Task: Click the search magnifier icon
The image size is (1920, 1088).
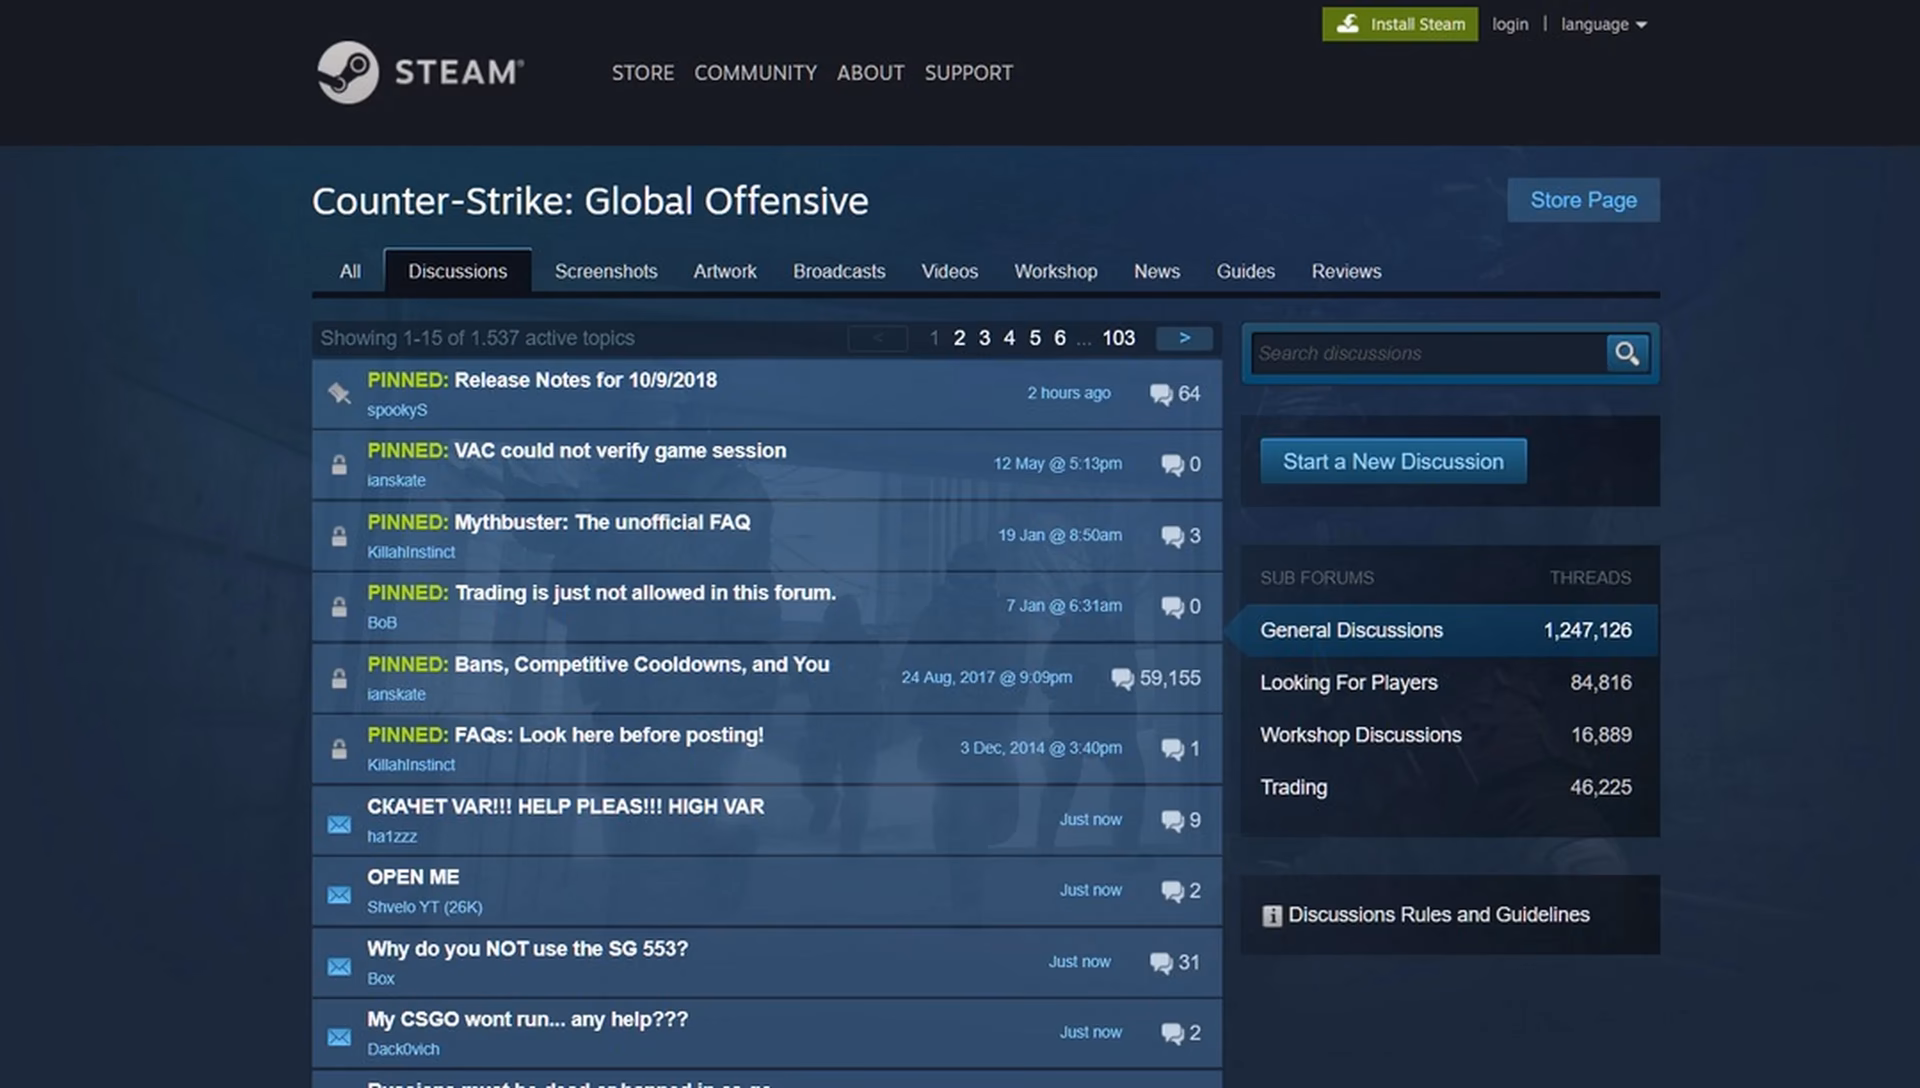Action: tap(1627, 353)
